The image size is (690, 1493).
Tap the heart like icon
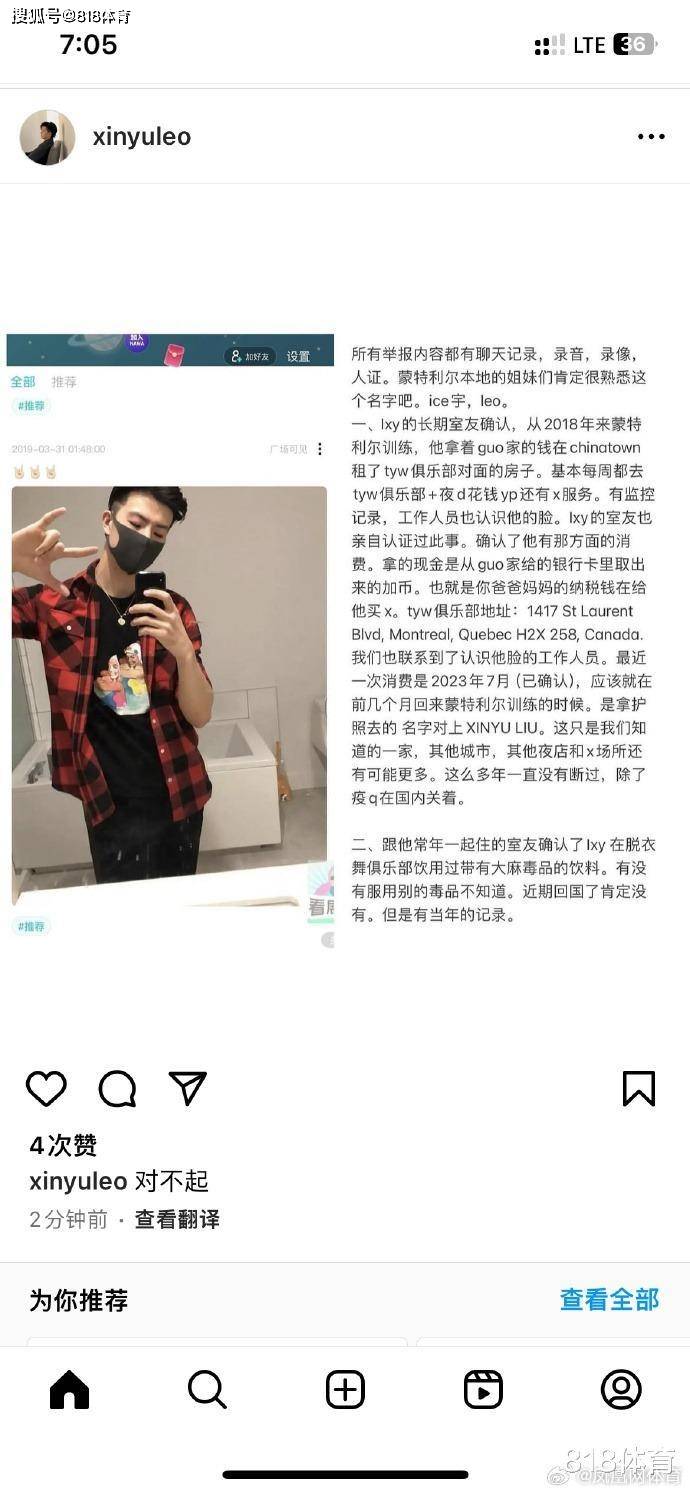click(x=46, y=1088)
